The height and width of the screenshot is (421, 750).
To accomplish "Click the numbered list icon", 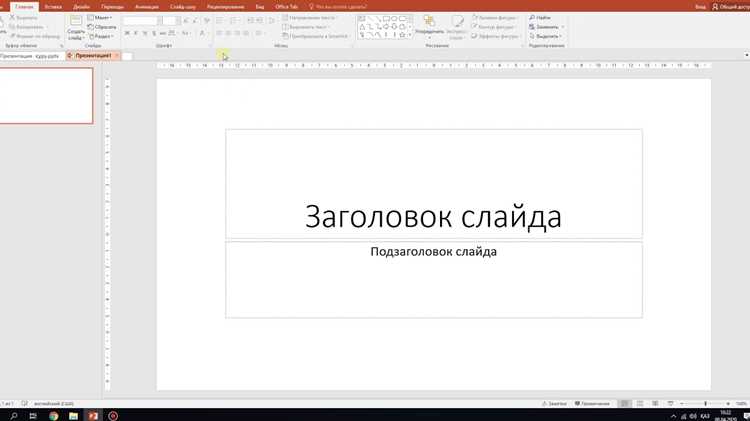I will [x=234, y=21].
